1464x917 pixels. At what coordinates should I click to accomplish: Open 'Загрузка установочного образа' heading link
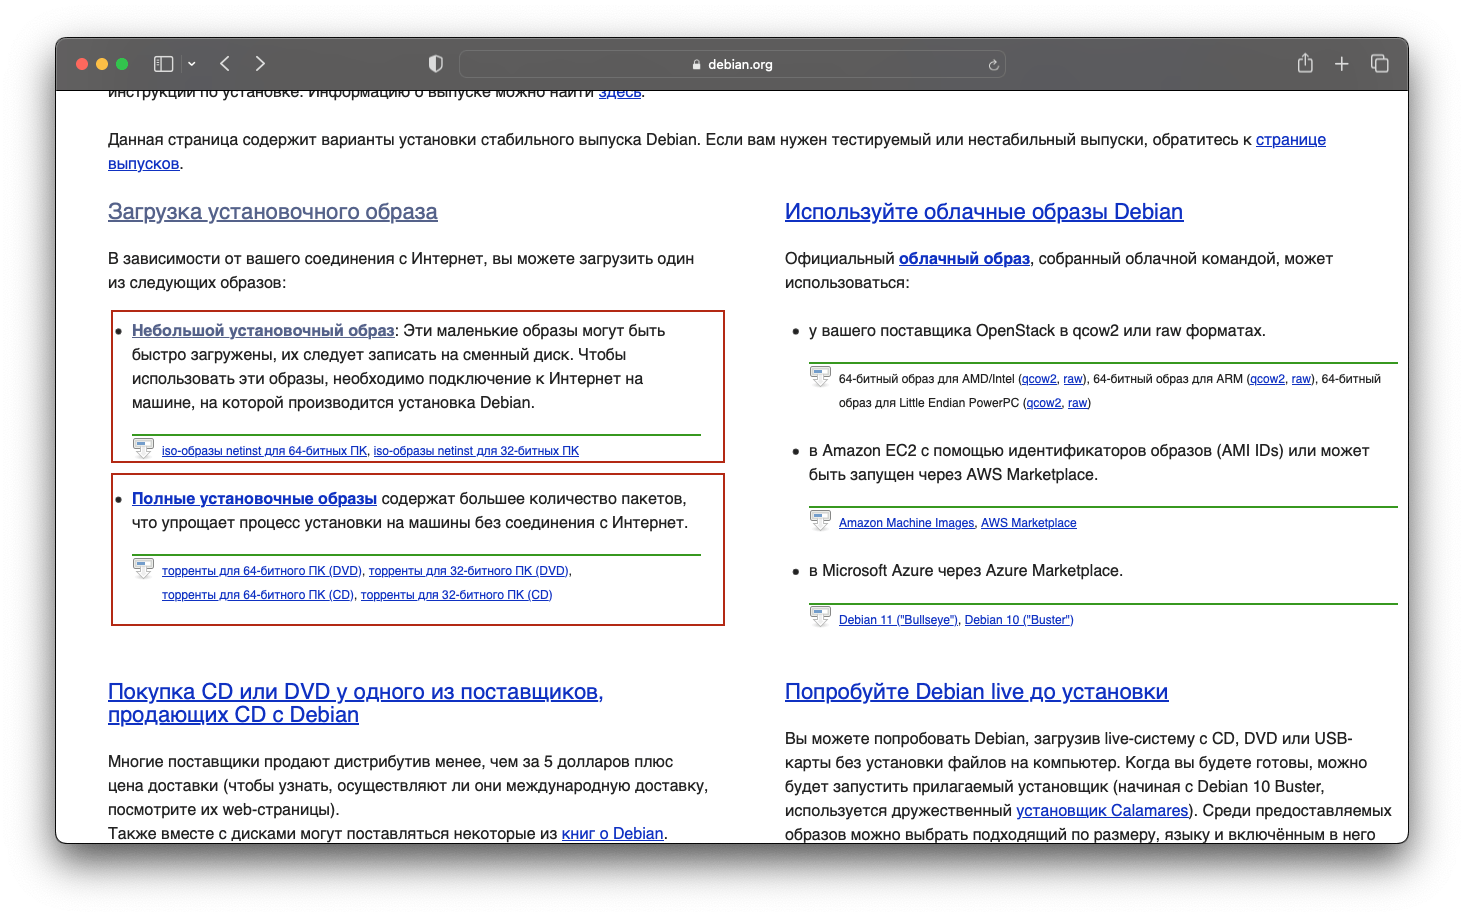coord(272,212)
